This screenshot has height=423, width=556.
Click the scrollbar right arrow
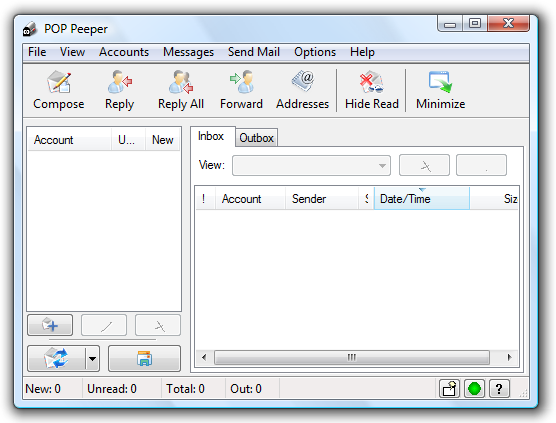click(x=510, y=357)
